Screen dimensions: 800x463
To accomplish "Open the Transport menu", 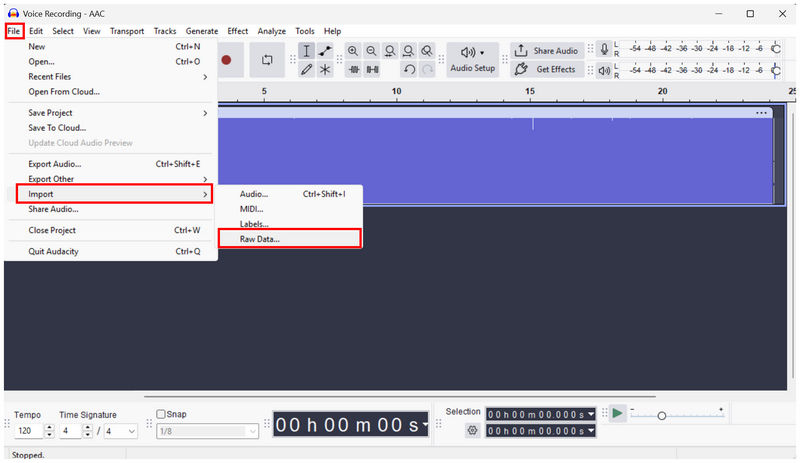I will click(127, 31).
